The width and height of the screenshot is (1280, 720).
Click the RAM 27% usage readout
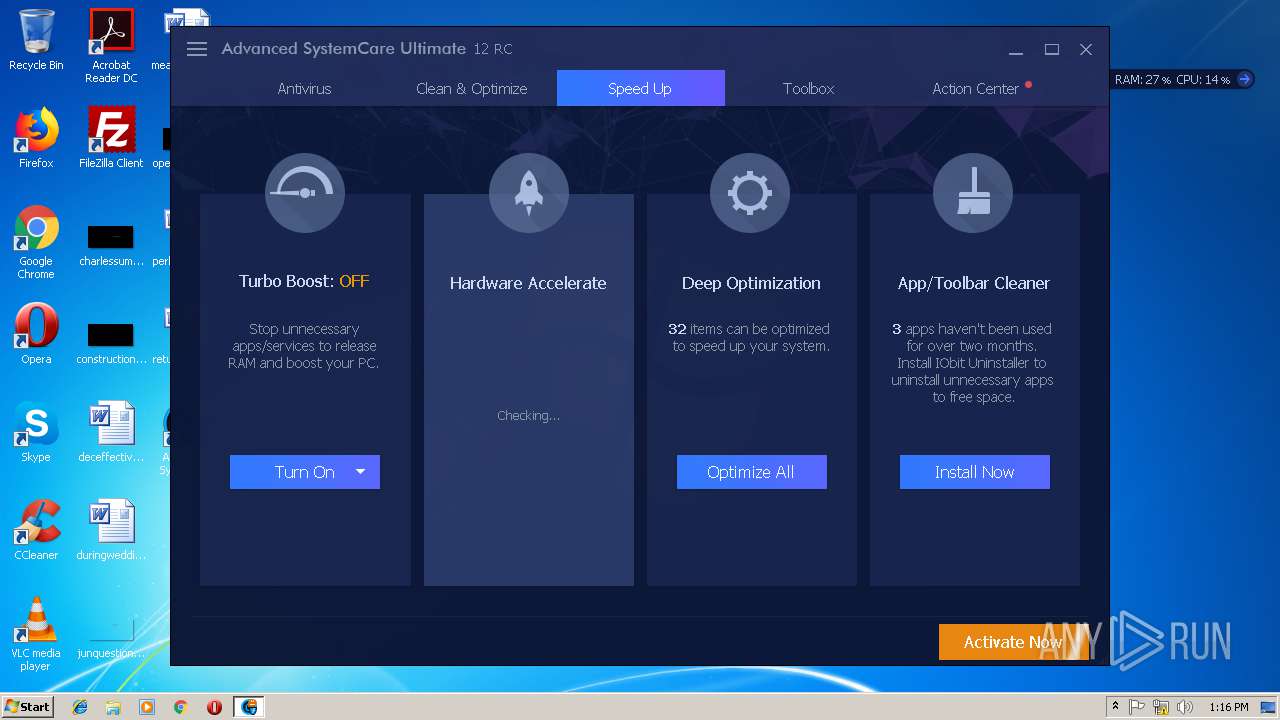(x=1143, y=79)
